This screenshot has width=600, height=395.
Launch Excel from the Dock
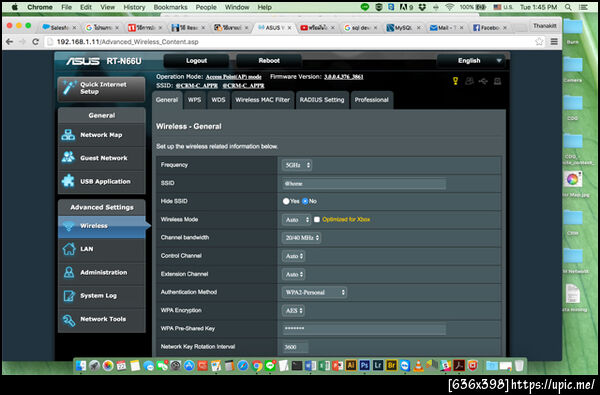click(324, 366)
